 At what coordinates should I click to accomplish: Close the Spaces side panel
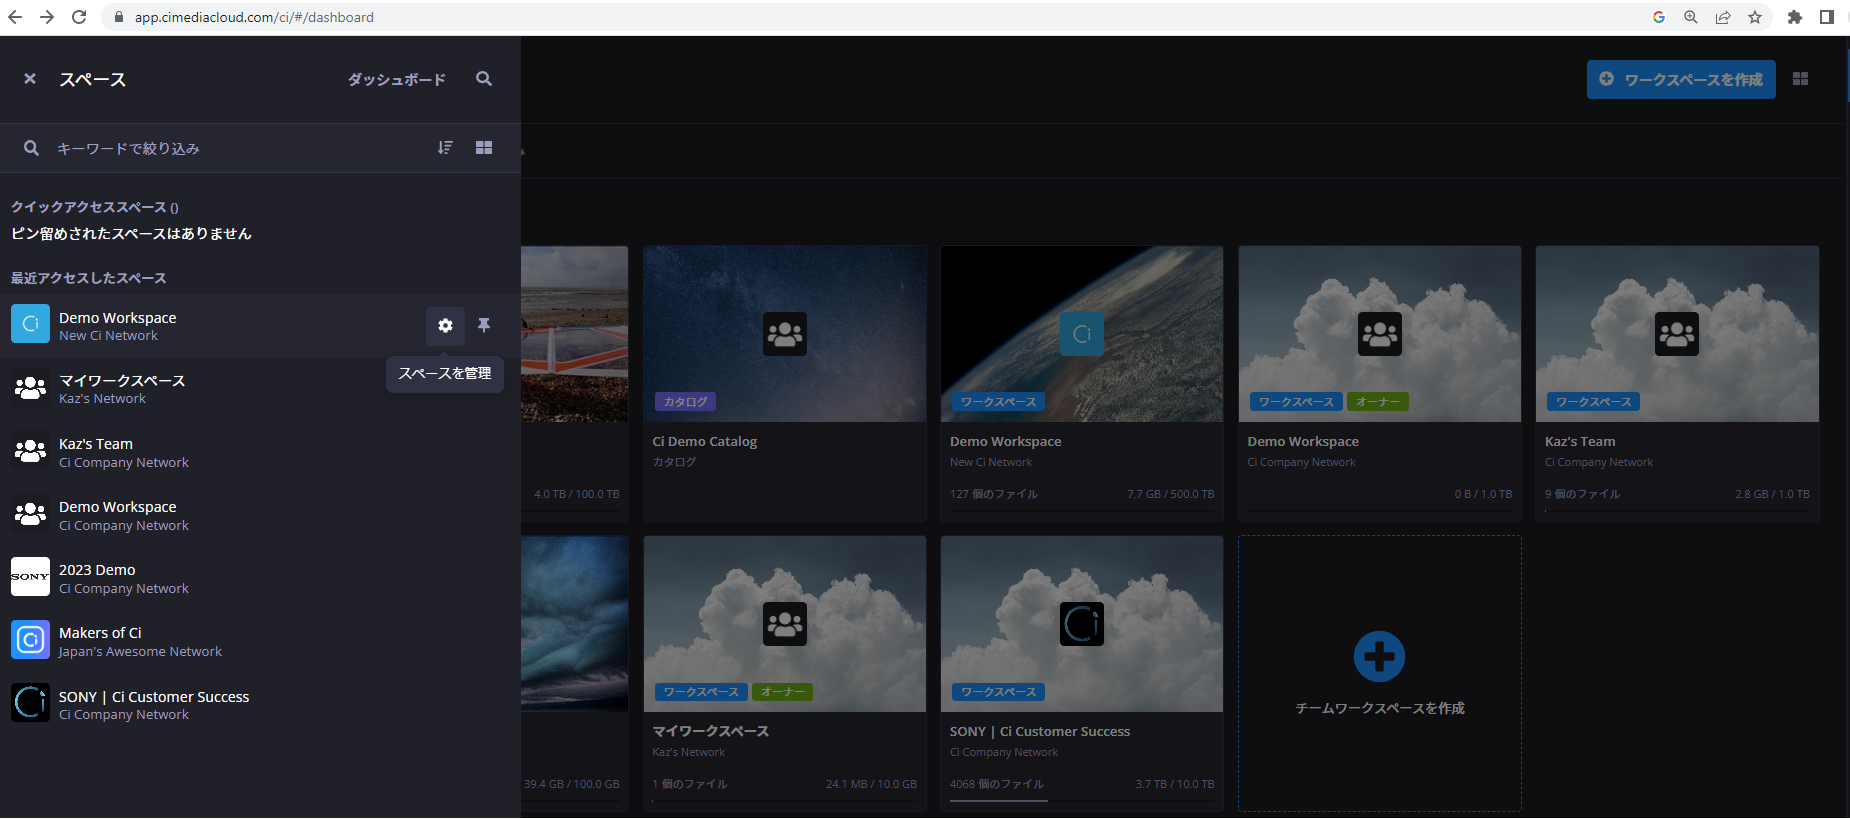(30, 79)
